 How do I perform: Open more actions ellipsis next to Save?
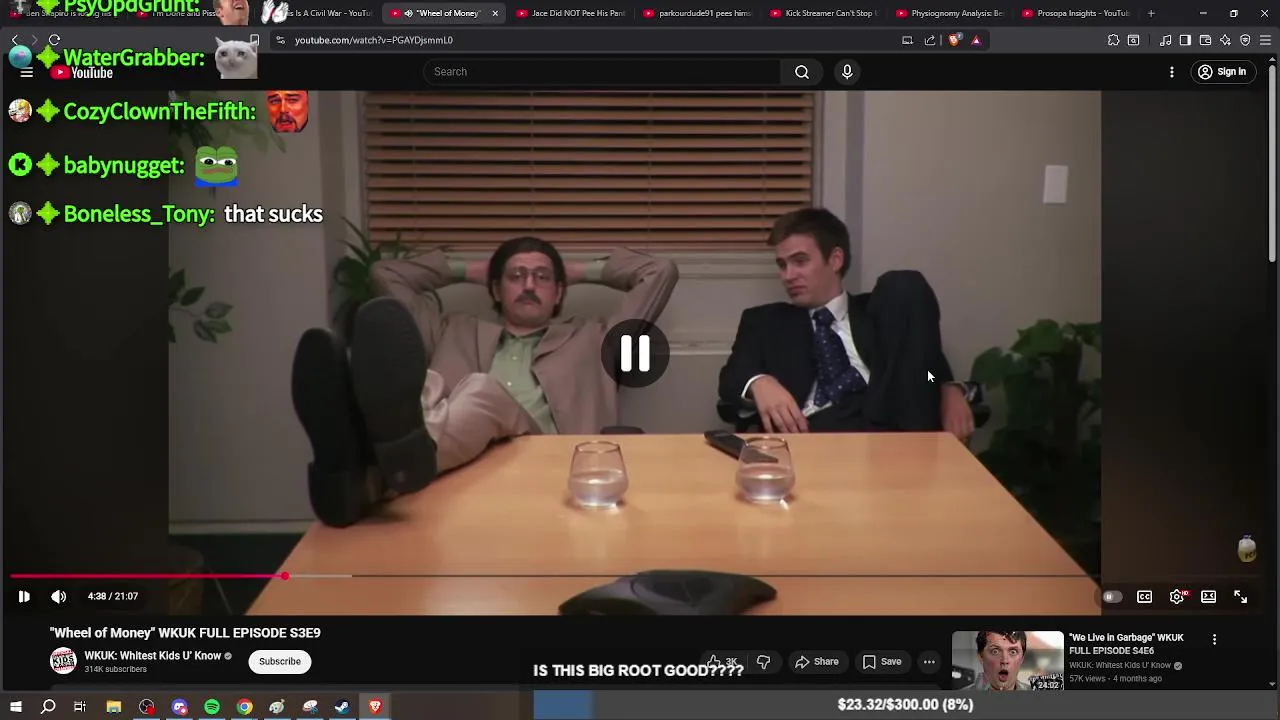(929, 662)
